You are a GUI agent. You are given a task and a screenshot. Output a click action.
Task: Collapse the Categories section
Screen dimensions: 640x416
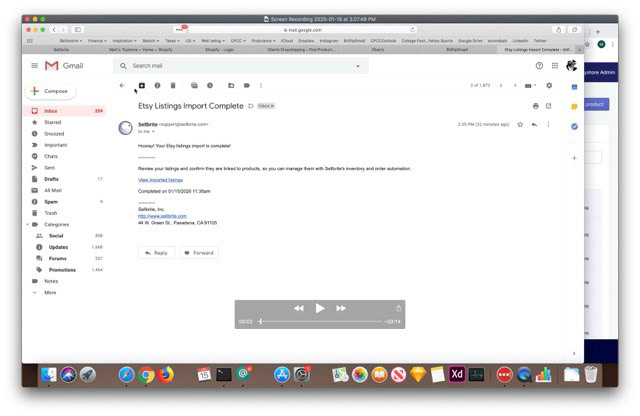pyautogui.click(x=27, y=225)
